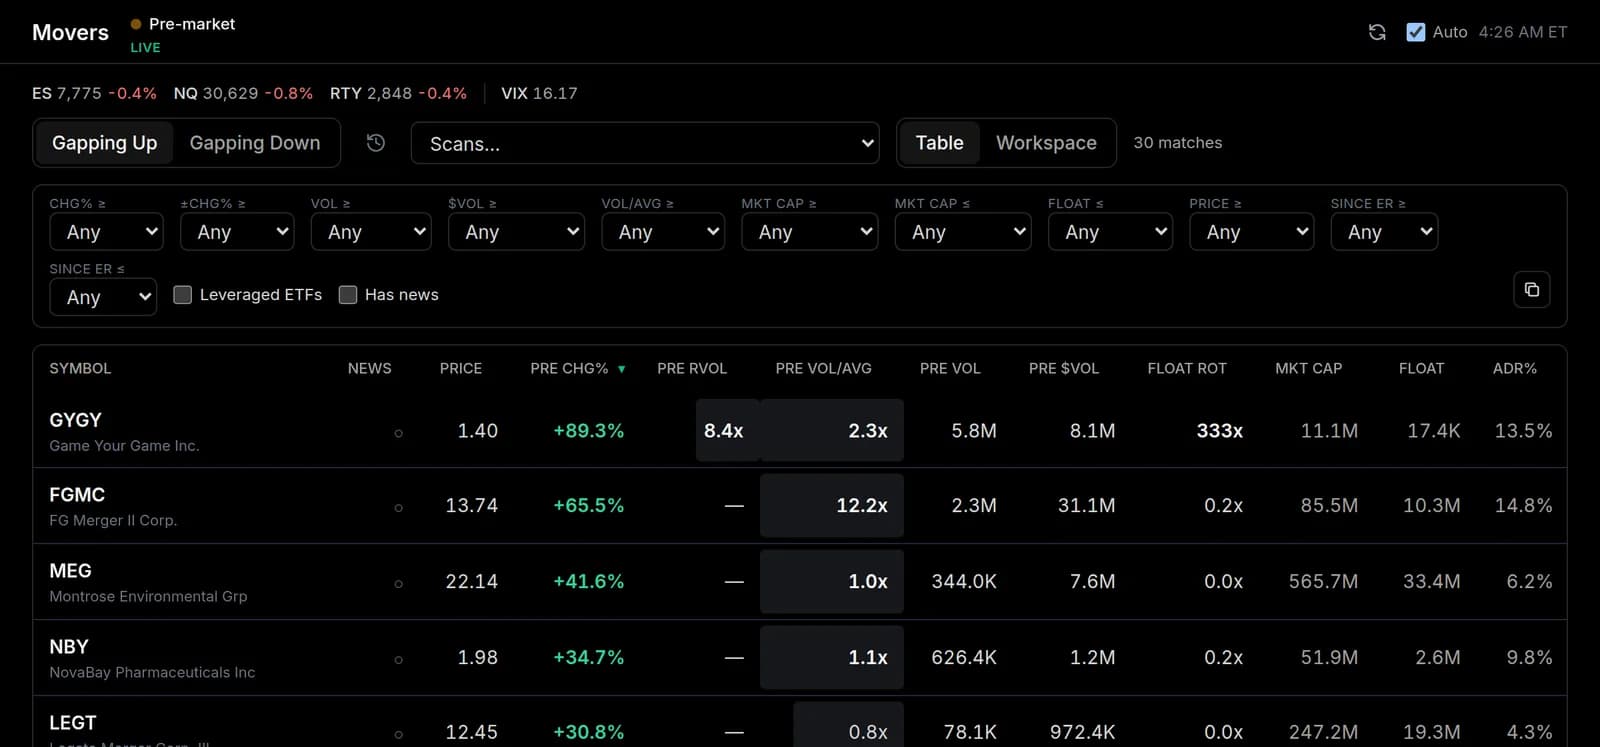Sort by the MKT CAP column header
The image size is (1600, 747).
pyautogui.click(x=1309, y=369)
